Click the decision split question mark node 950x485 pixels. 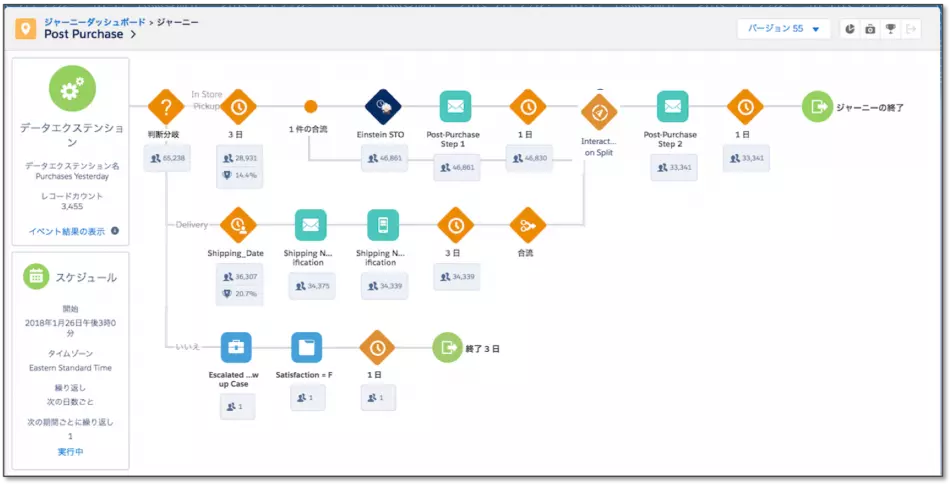(165, 107)
